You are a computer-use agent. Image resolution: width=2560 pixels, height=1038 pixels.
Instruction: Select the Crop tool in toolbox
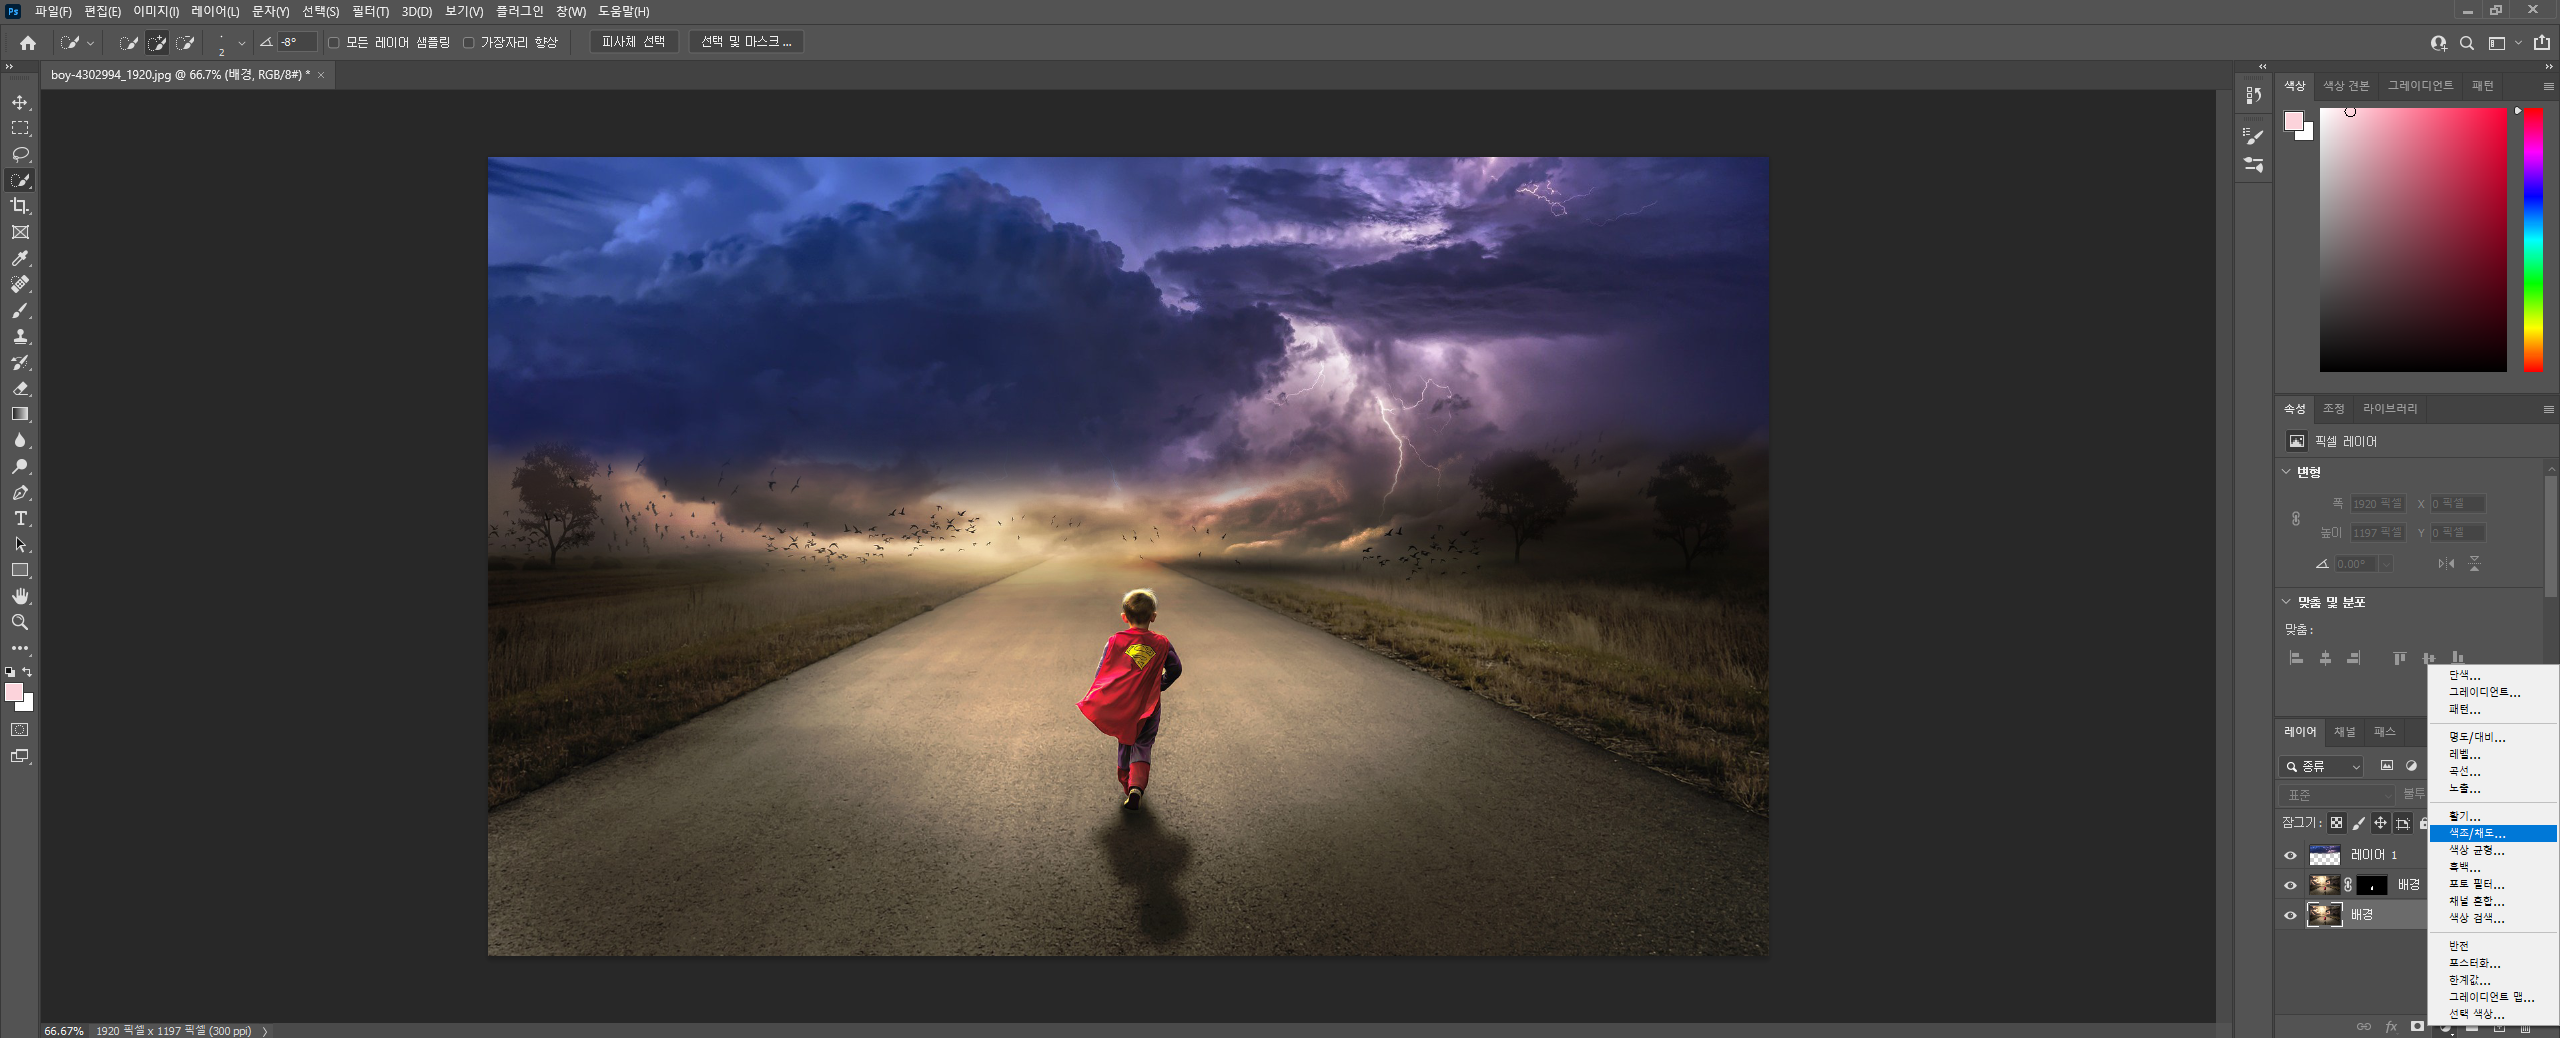[20, 206]
